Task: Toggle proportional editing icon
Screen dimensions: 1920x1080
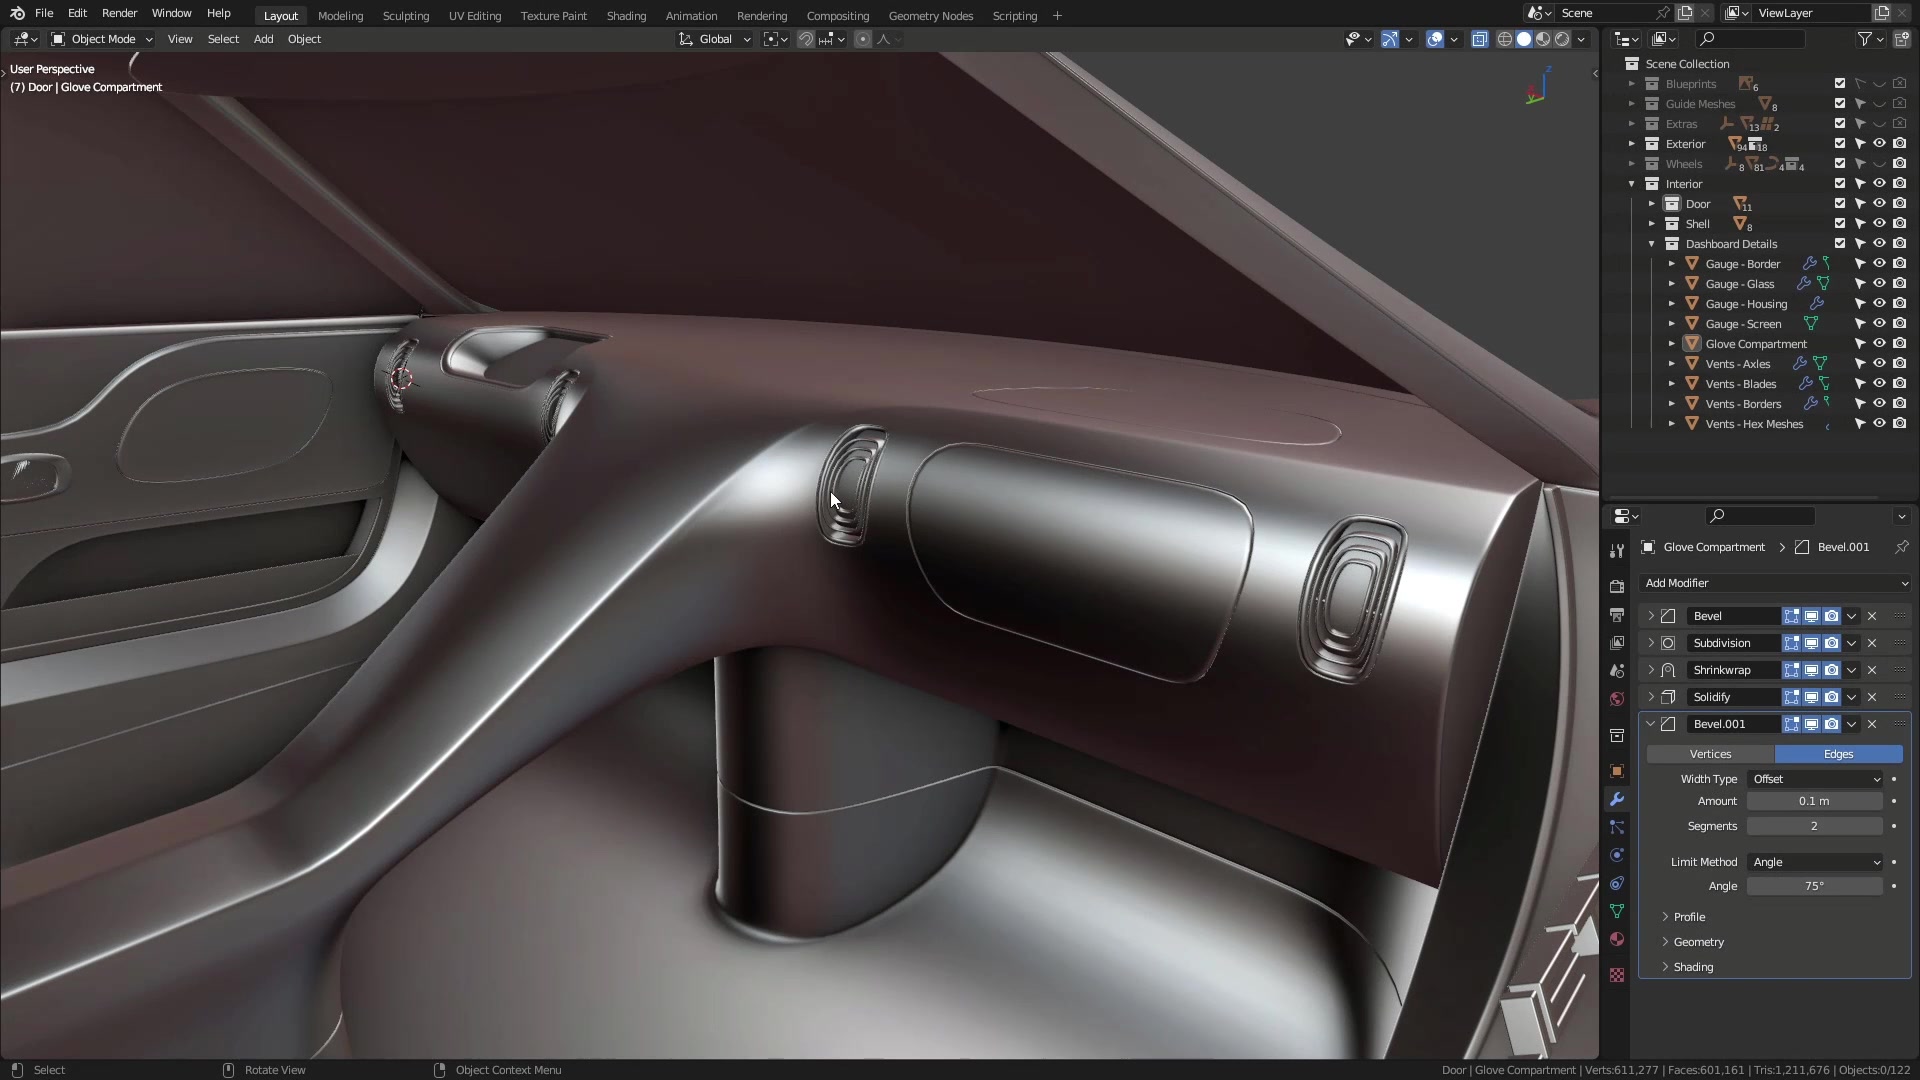Action: 863,39
